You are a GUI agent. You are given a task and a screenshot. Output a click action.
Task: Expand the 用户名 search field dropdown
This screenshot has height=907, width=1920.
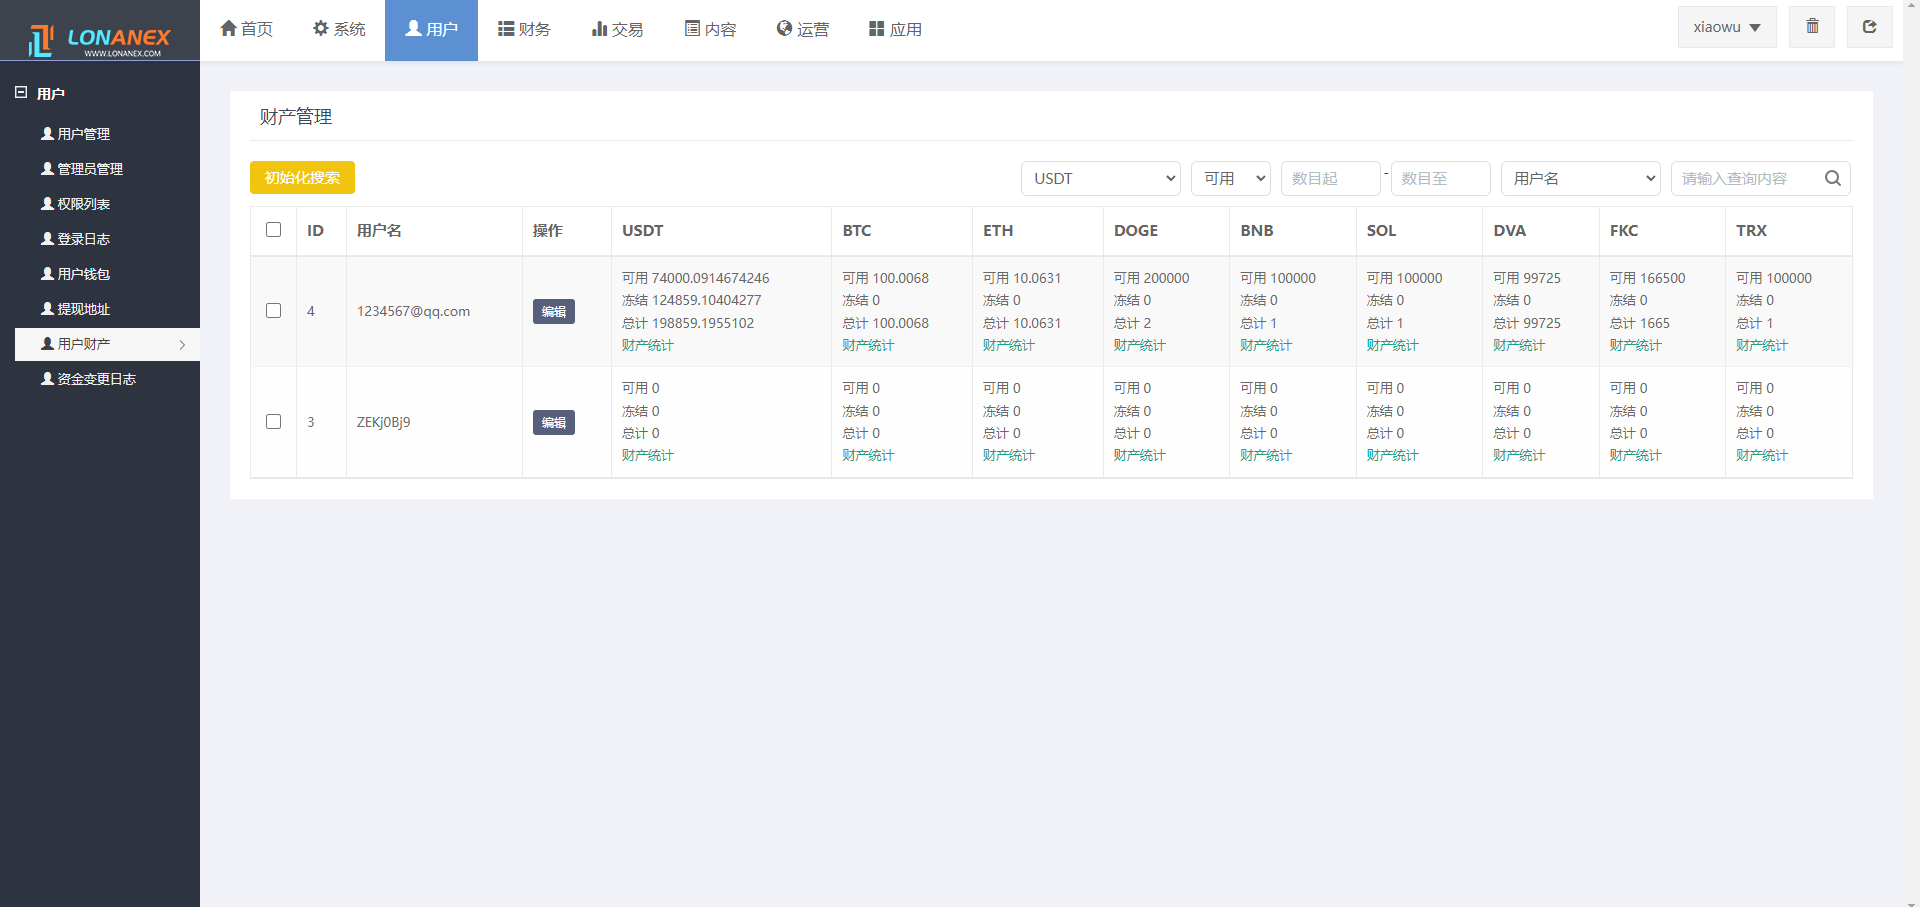[x=1580, y=178]
